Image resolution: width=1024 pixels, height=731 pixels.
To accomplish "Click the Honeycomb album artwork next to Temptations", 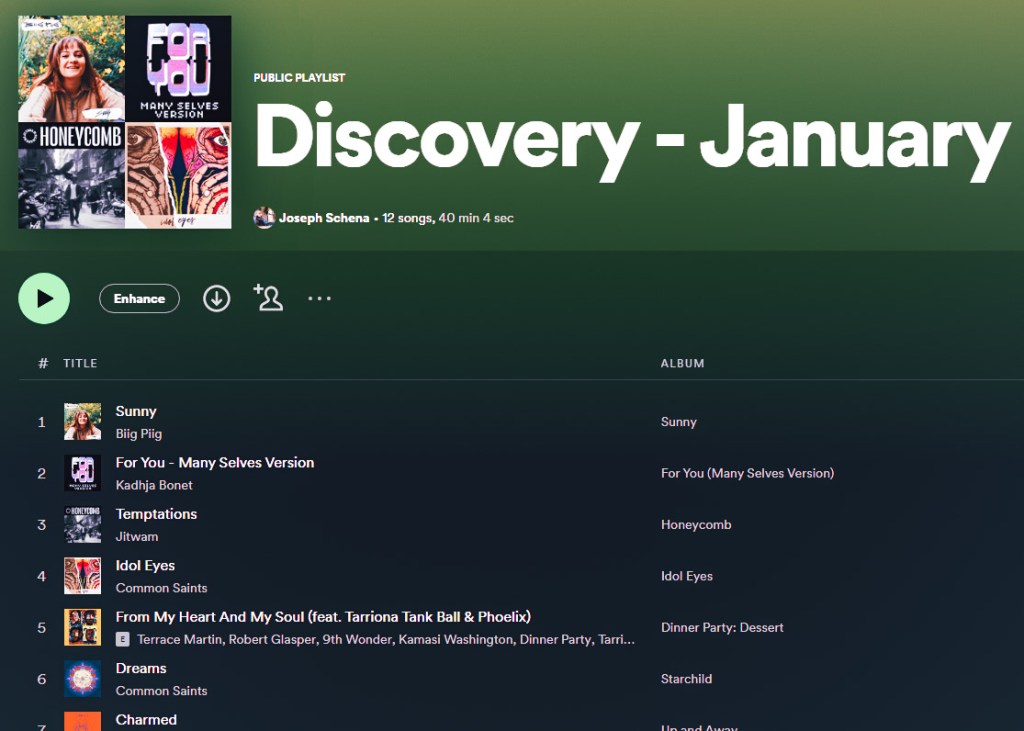I will [82, 524].
